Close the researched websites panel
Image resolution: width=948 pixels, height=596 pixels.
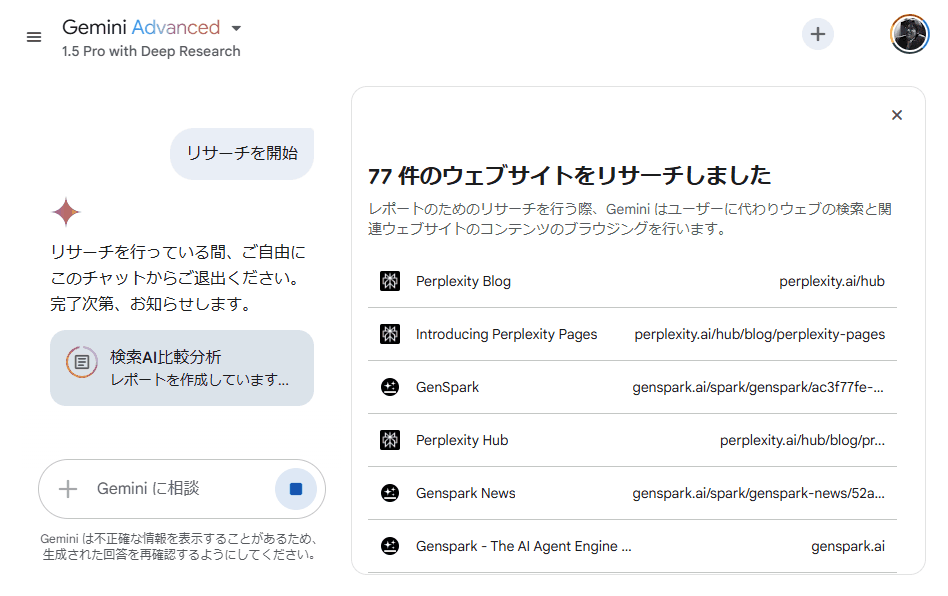pyautogui.click(x=897, y=115)
